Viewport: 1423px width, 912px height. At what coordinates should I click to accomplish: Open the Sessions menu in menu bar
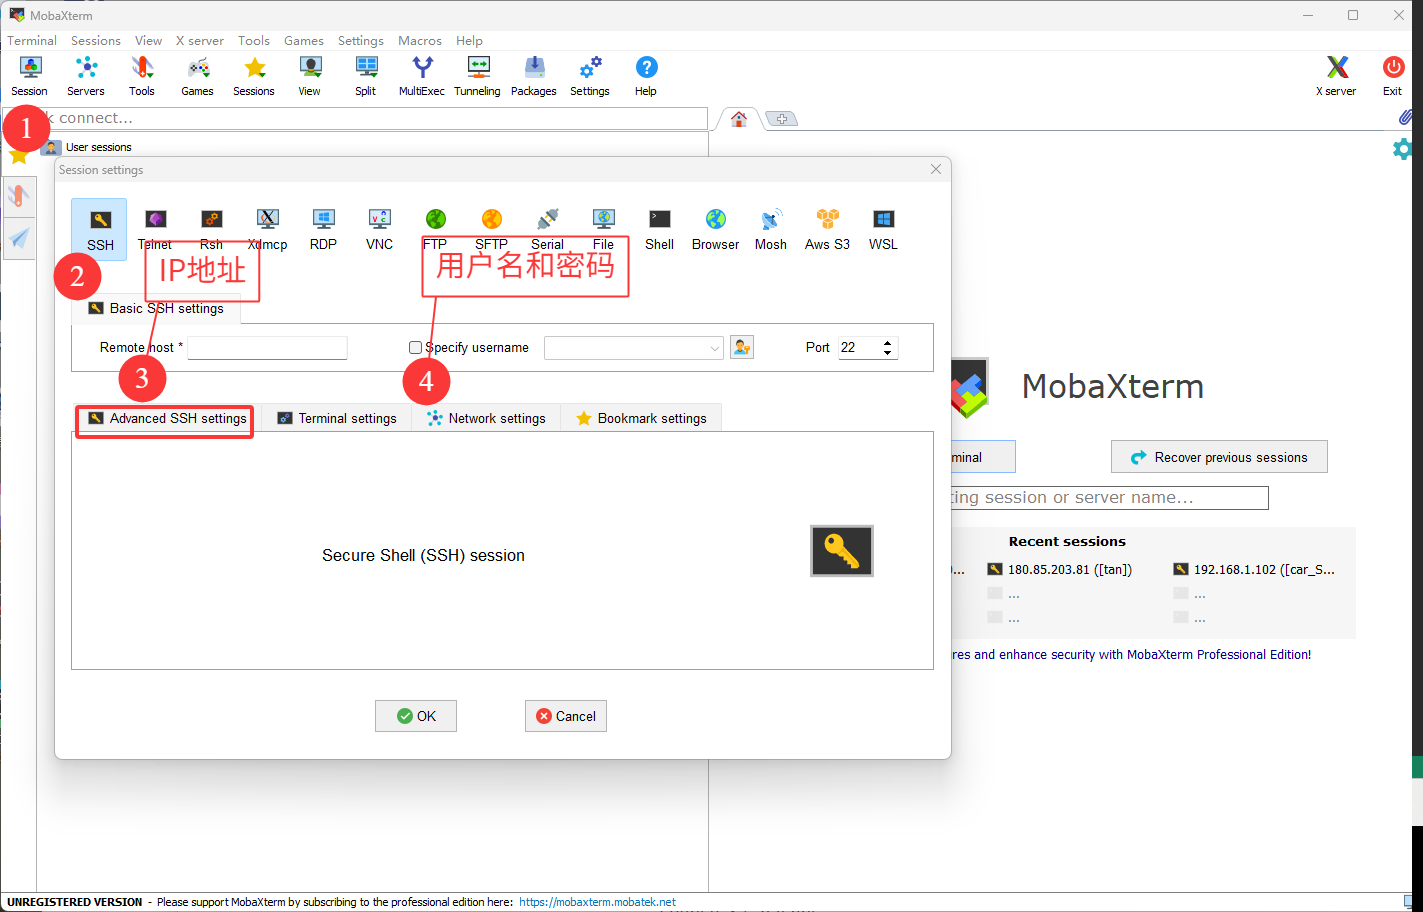pyautogui.click(x=96, y=40)
